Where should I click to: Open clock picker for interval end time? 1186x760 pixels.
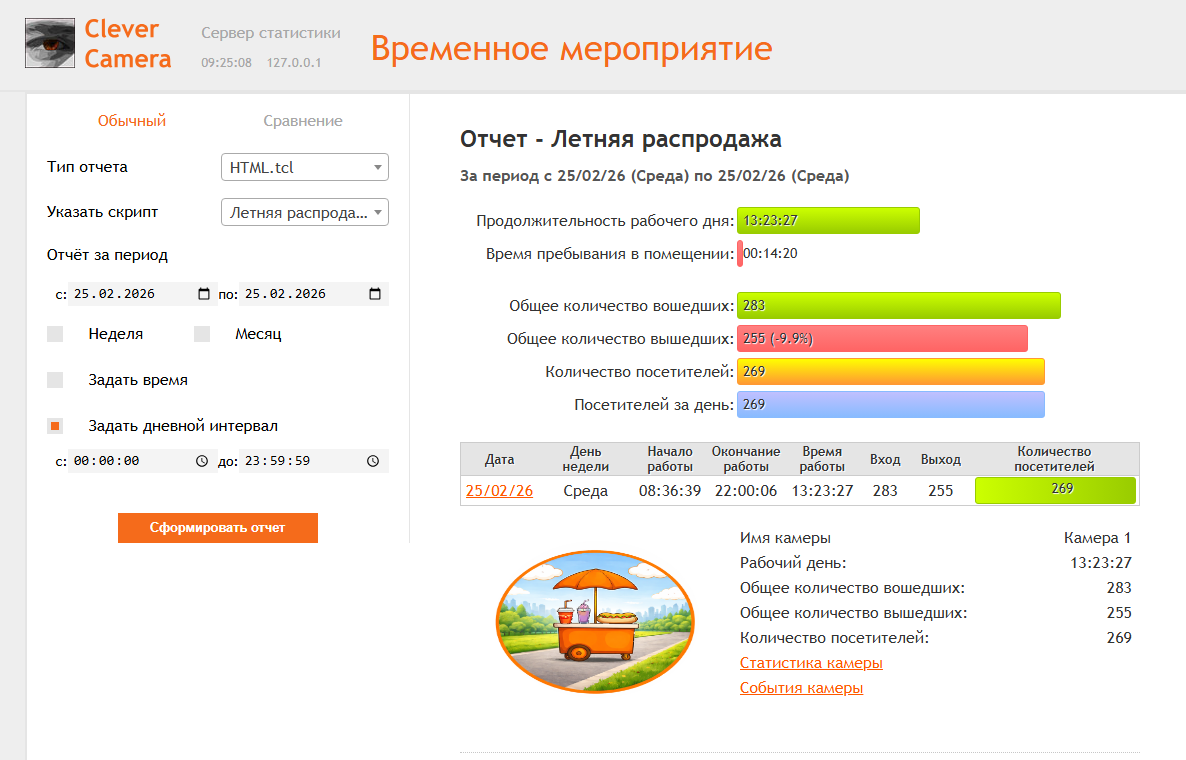pos(373,461)
